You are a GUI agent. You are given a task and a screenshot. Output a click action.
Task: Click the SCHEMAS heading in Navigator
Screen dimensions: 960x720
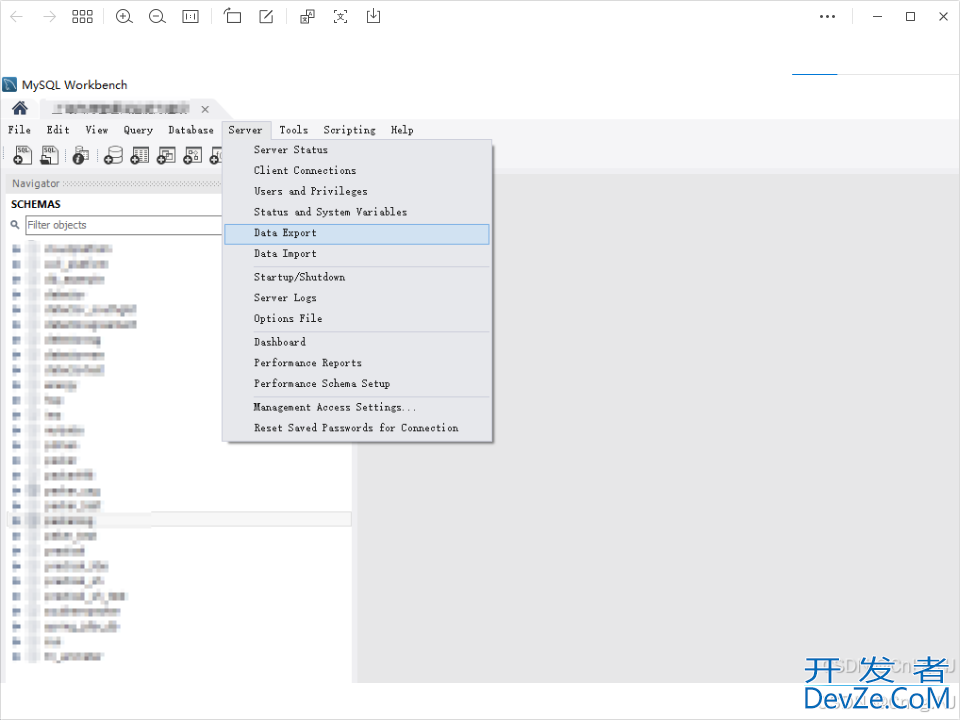36,204
